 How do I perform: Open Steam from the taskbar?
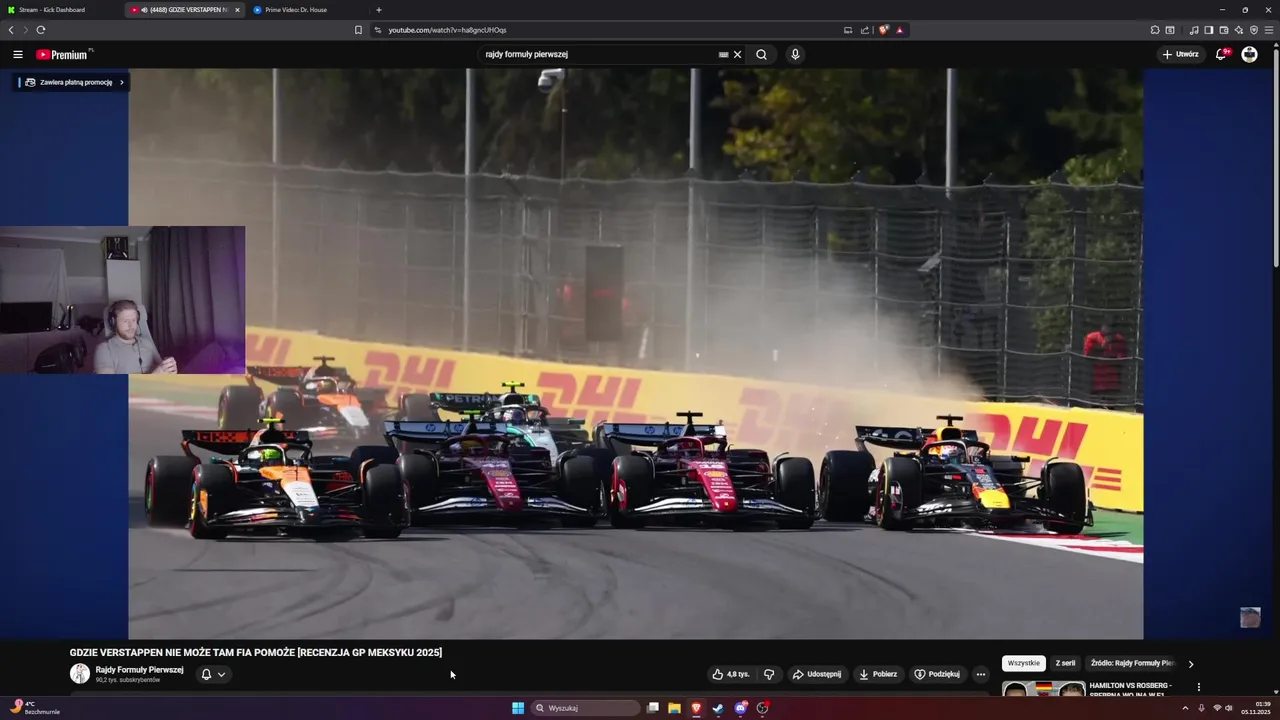(x=718, y=708)
